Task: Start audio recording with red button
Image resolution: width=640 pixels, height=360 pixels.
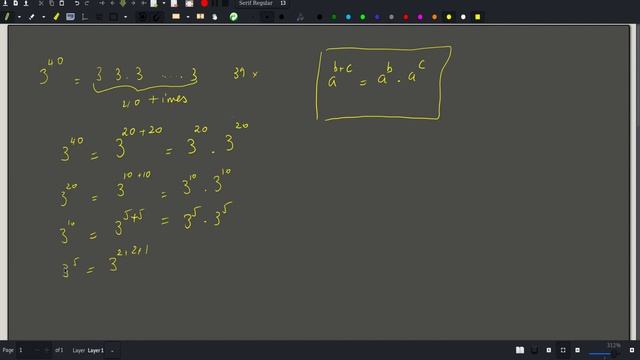Action: [x=204, y=3]
